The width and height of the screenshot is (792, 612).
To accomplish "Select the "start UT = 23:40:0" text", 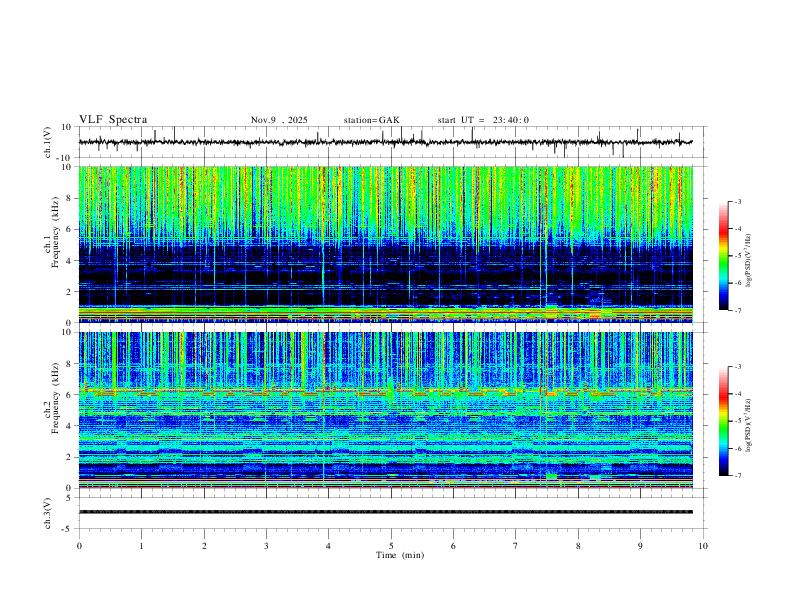I will pos(483,120).
